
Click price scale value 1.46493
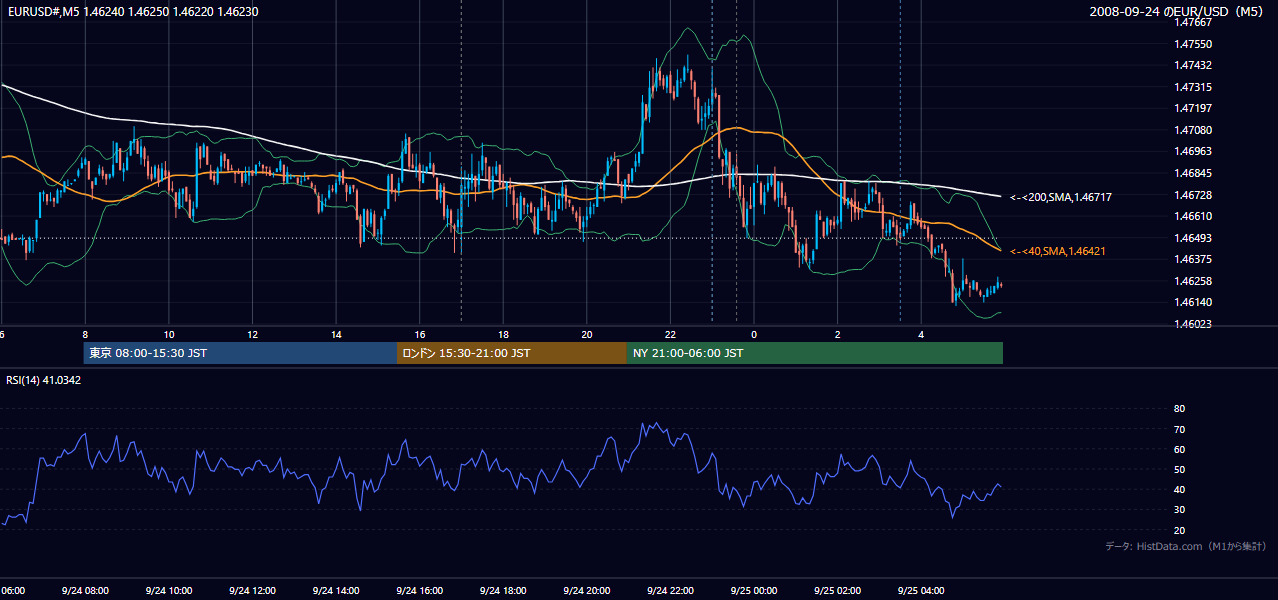(1192, 237)
